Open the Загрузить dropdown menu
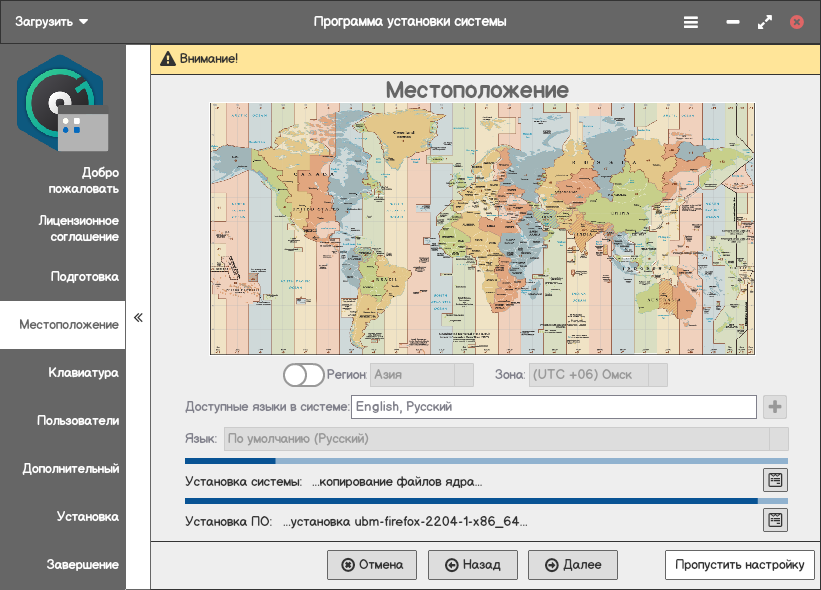 coord(51,22)
